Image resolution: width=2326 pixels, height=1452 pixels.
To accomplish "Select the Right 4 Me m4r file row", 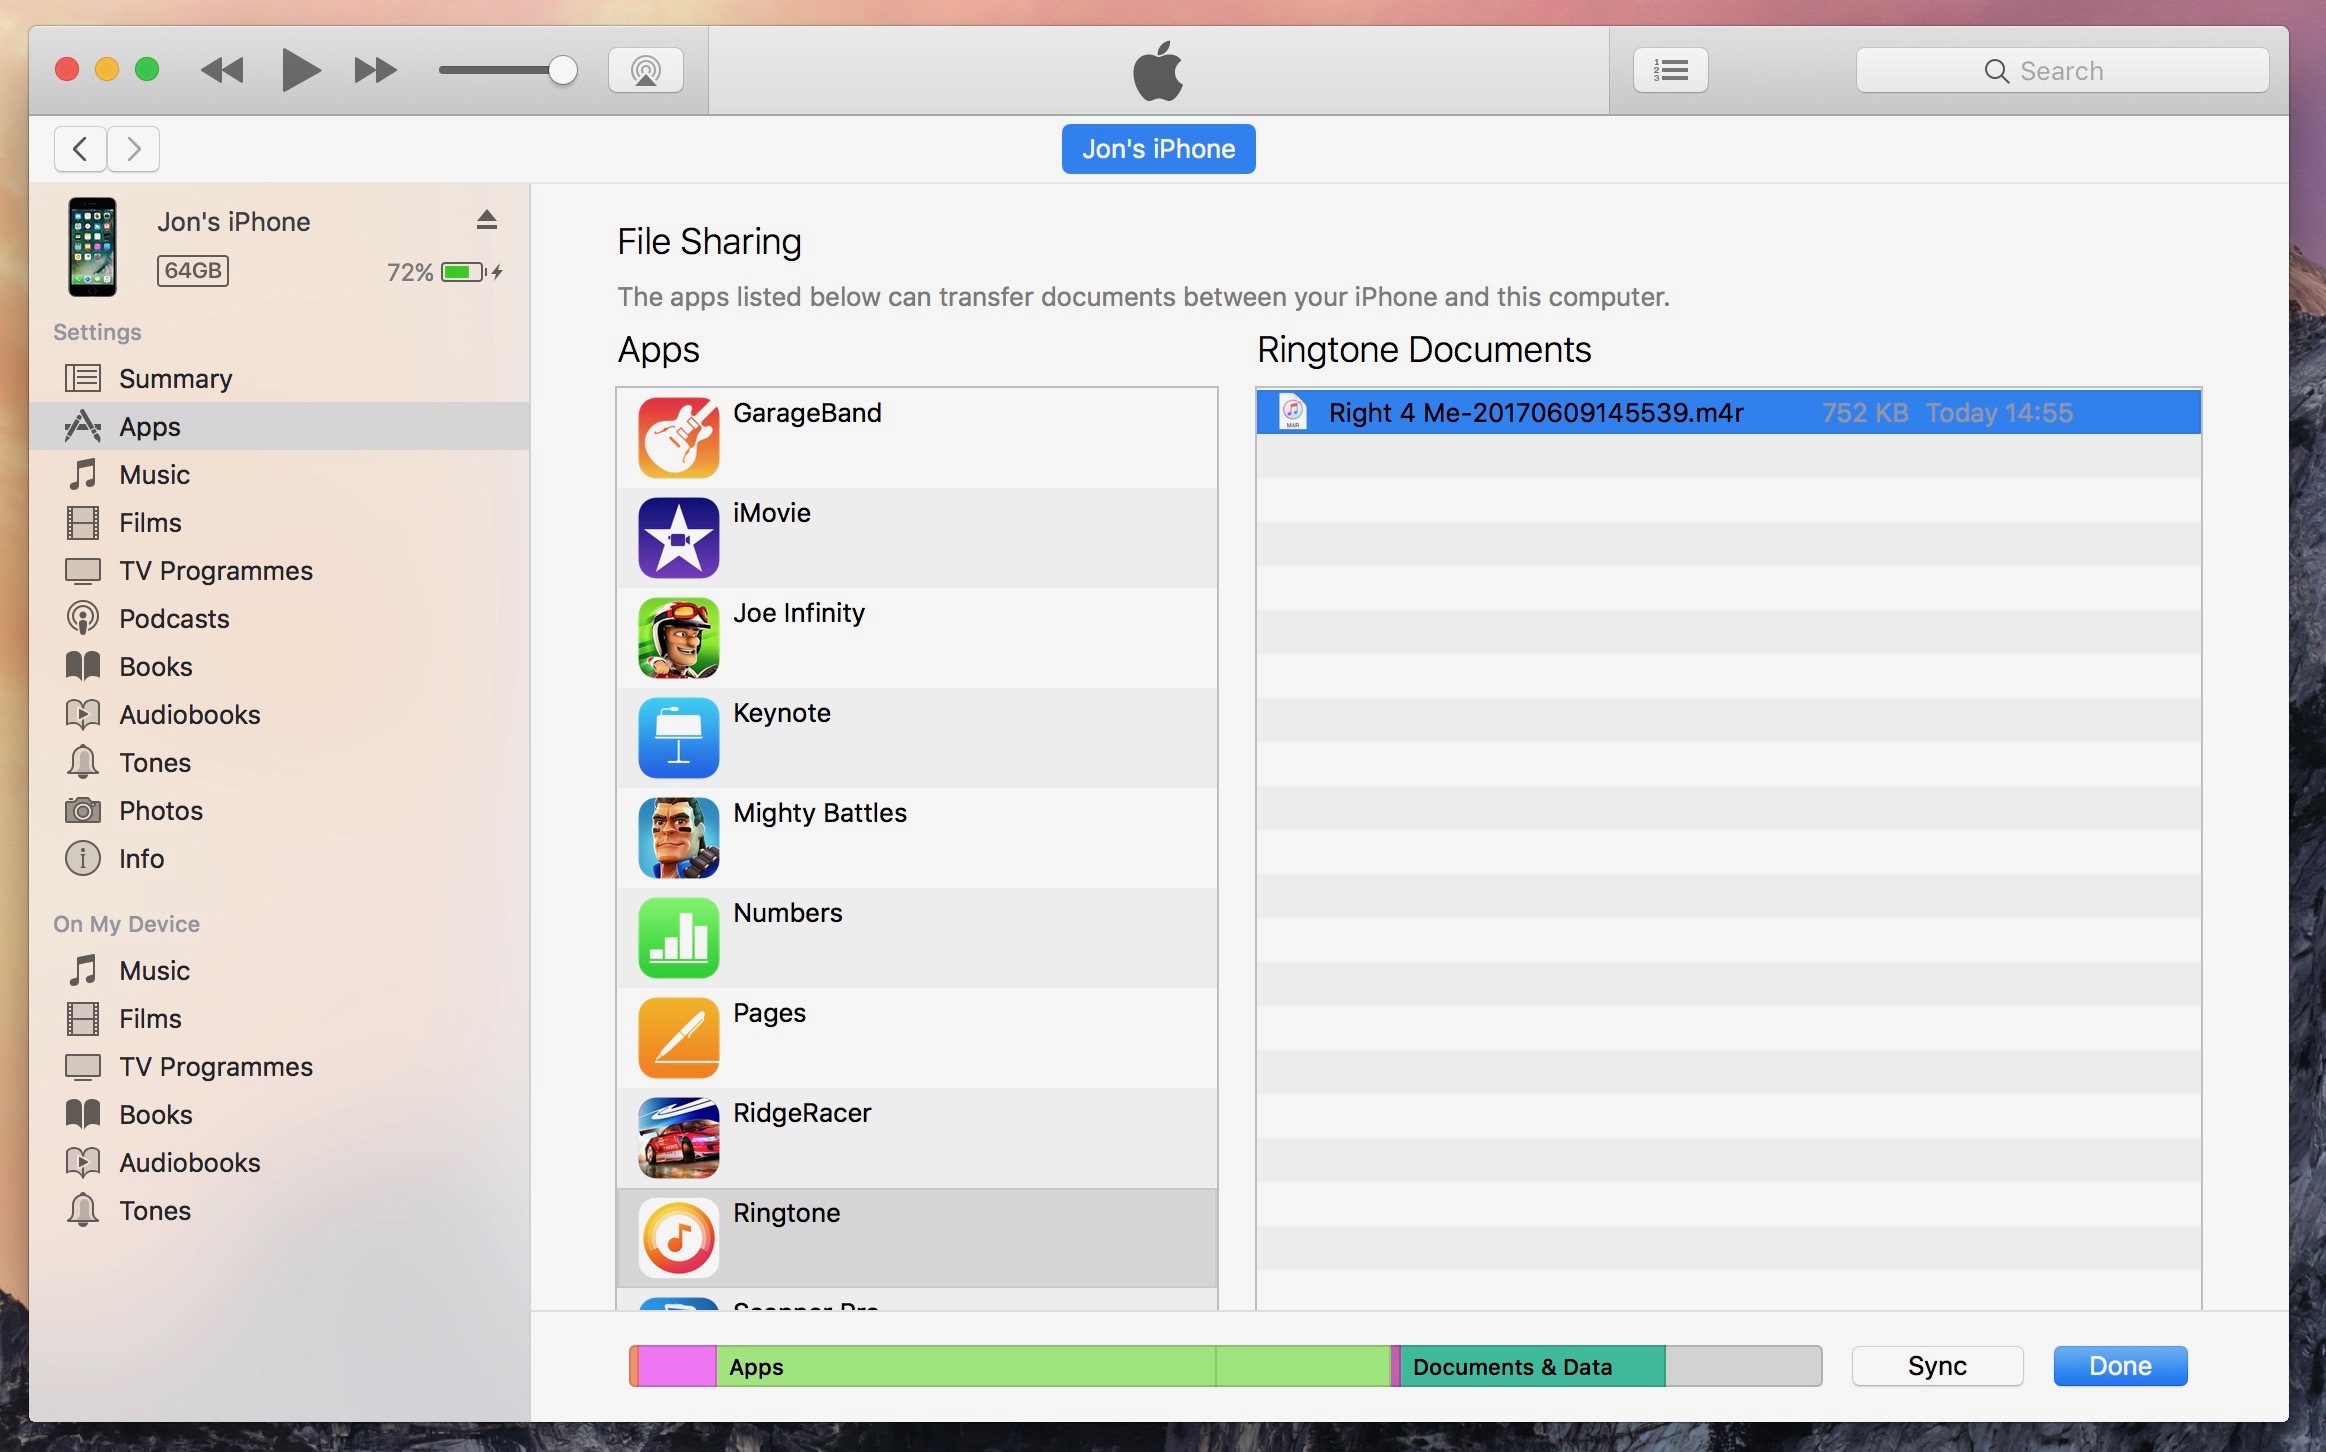I will point(1729,412).
